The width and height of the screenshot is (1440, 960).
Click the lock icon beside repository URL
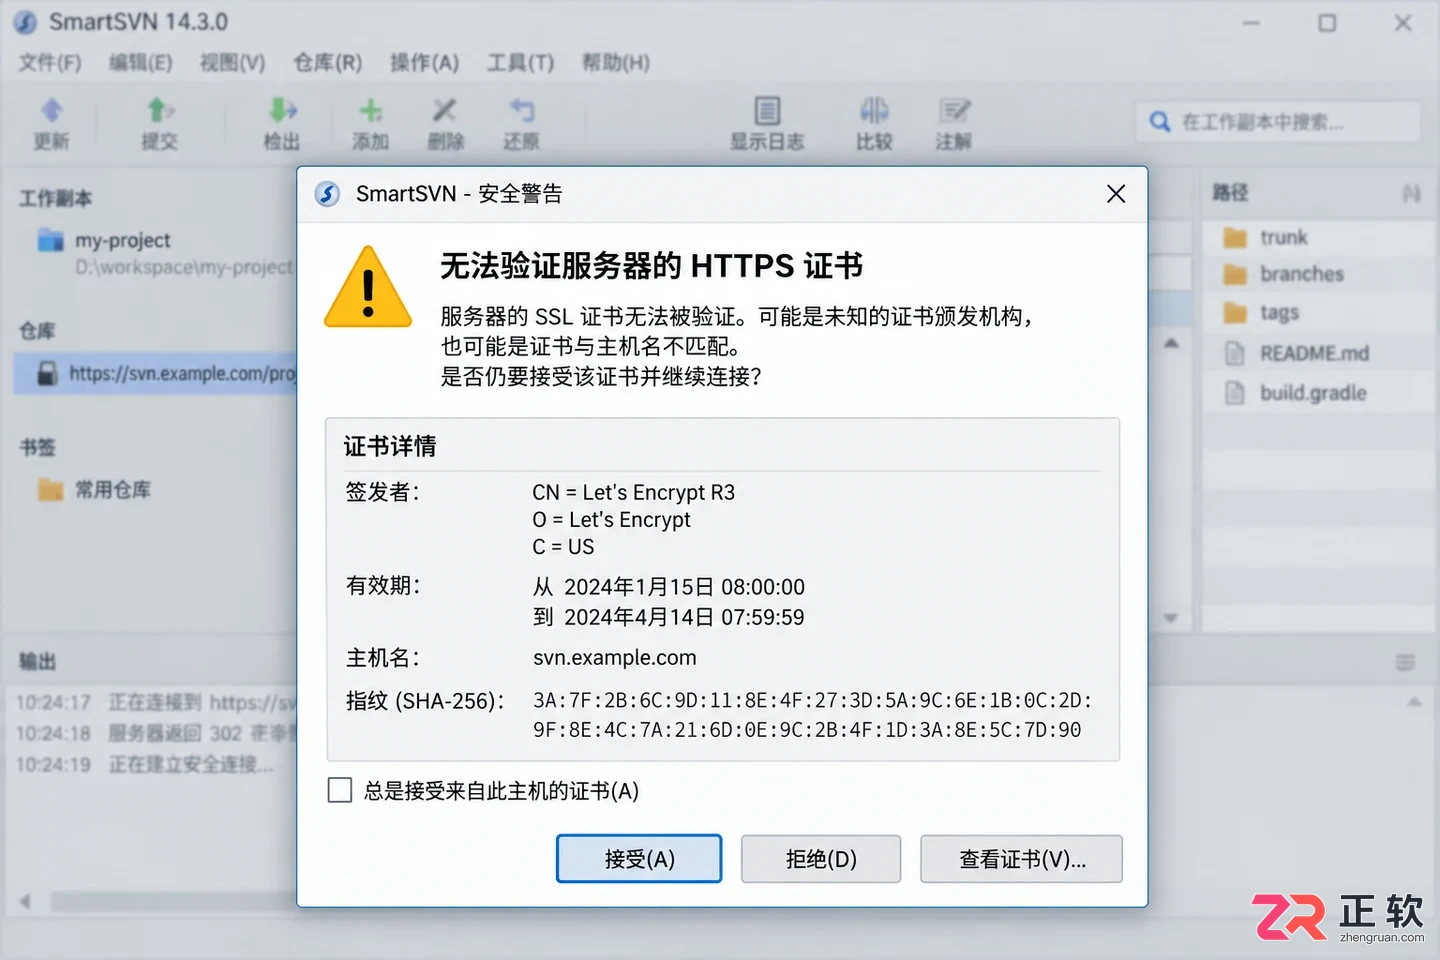(47, 374)
